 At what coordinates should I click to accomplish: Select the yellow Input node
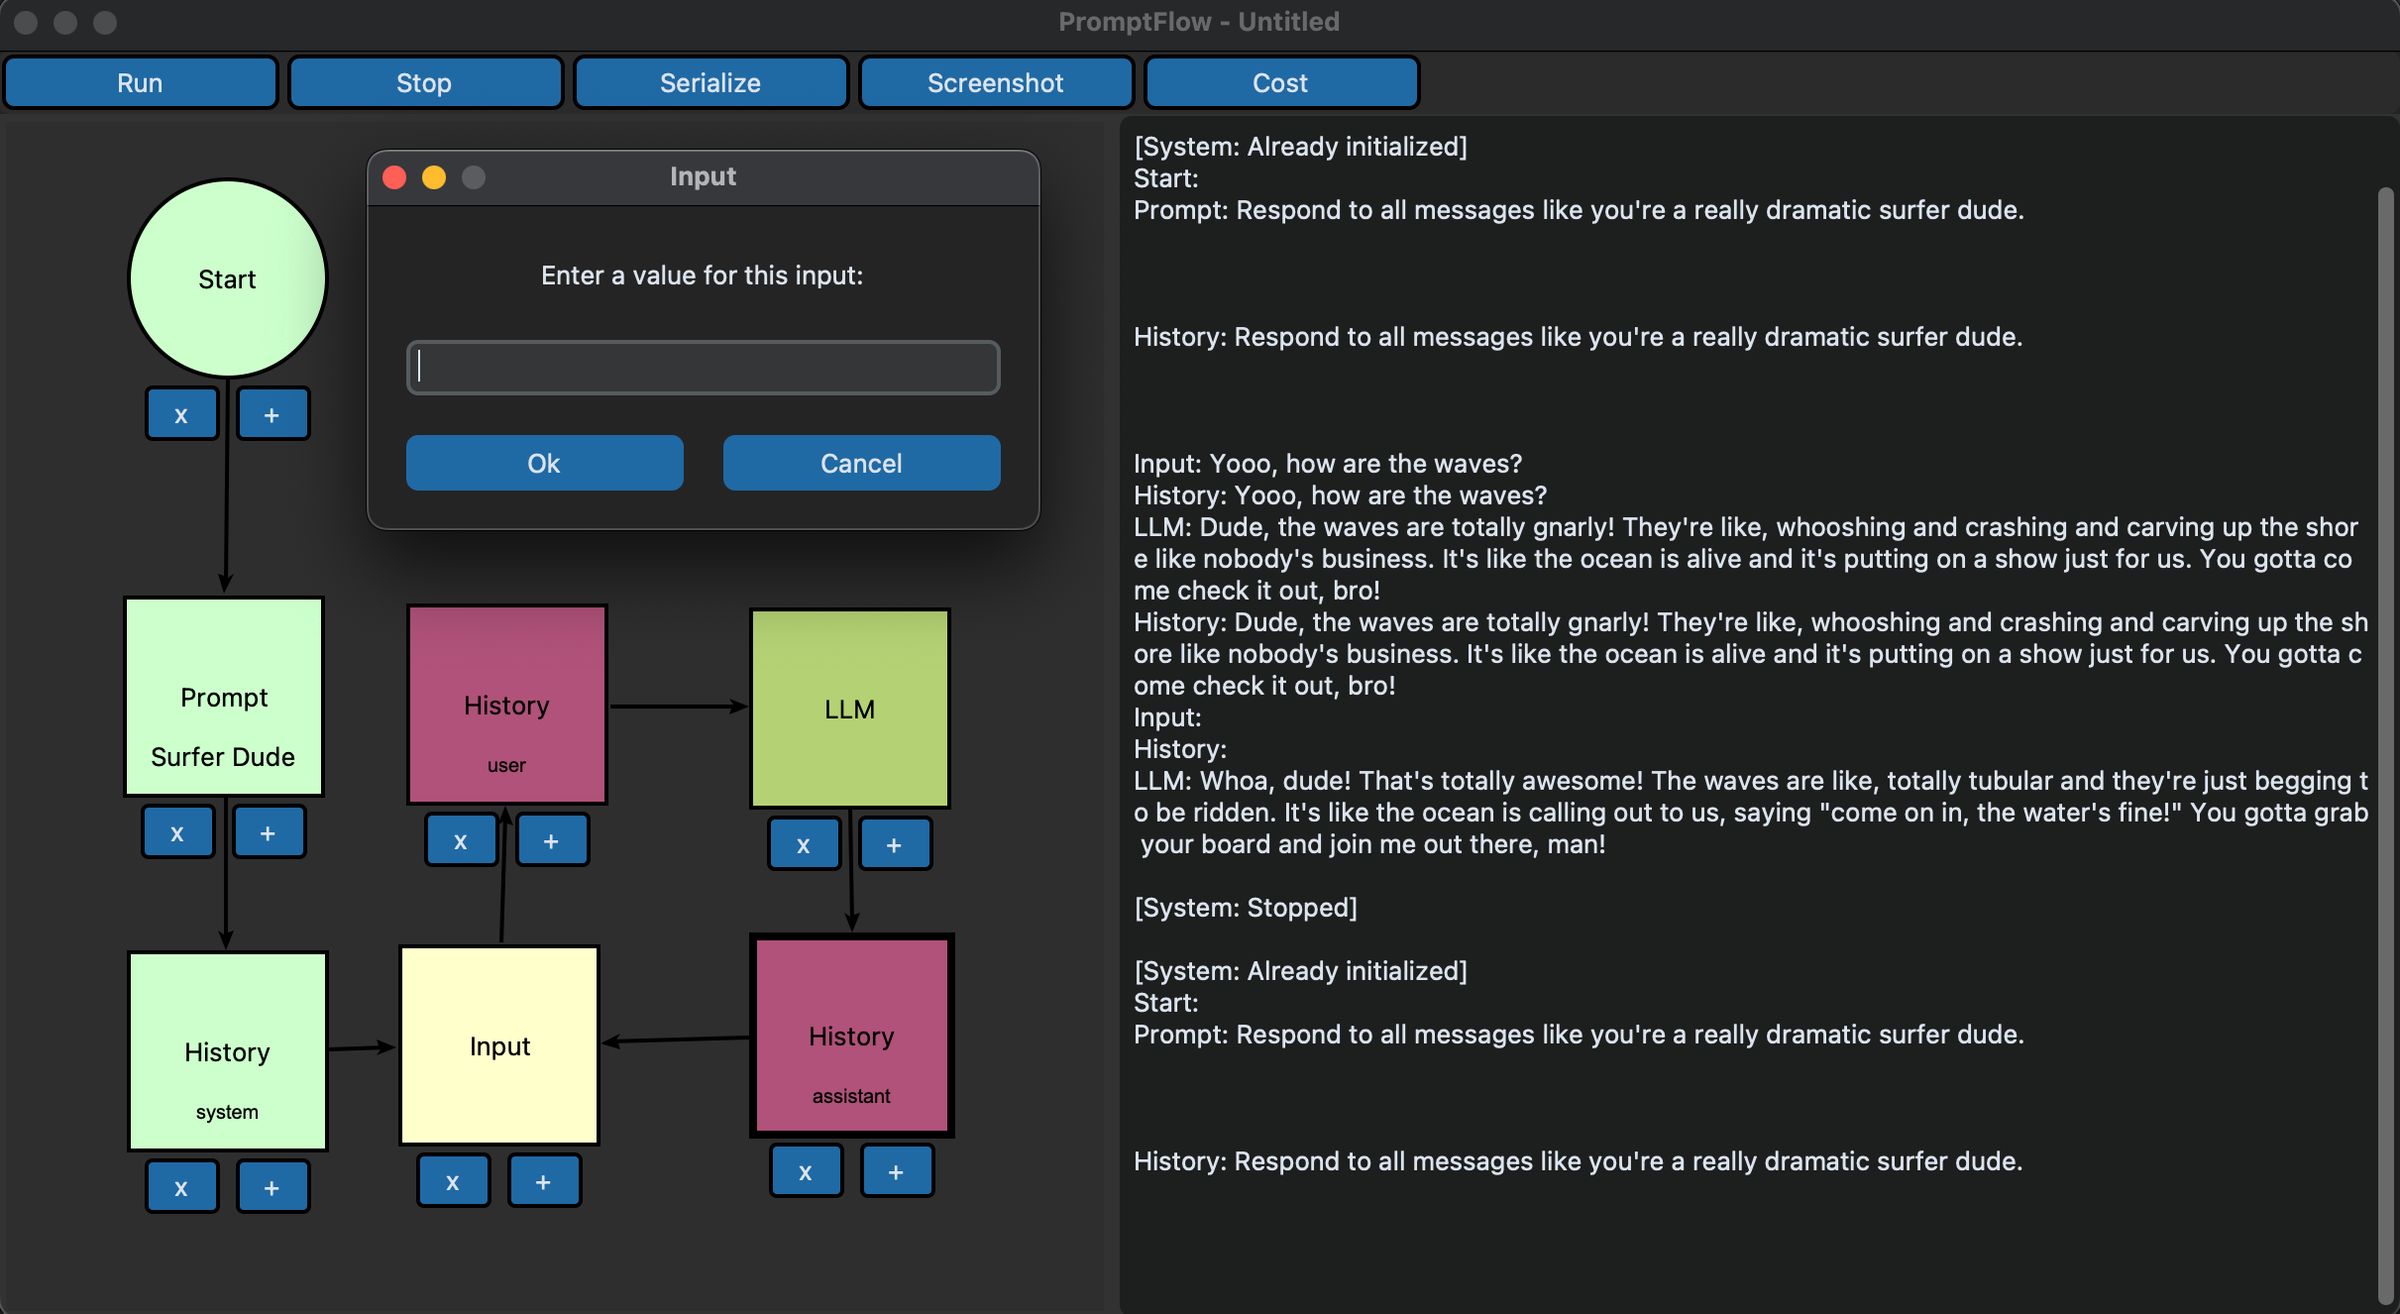[x=498, y=1046]
